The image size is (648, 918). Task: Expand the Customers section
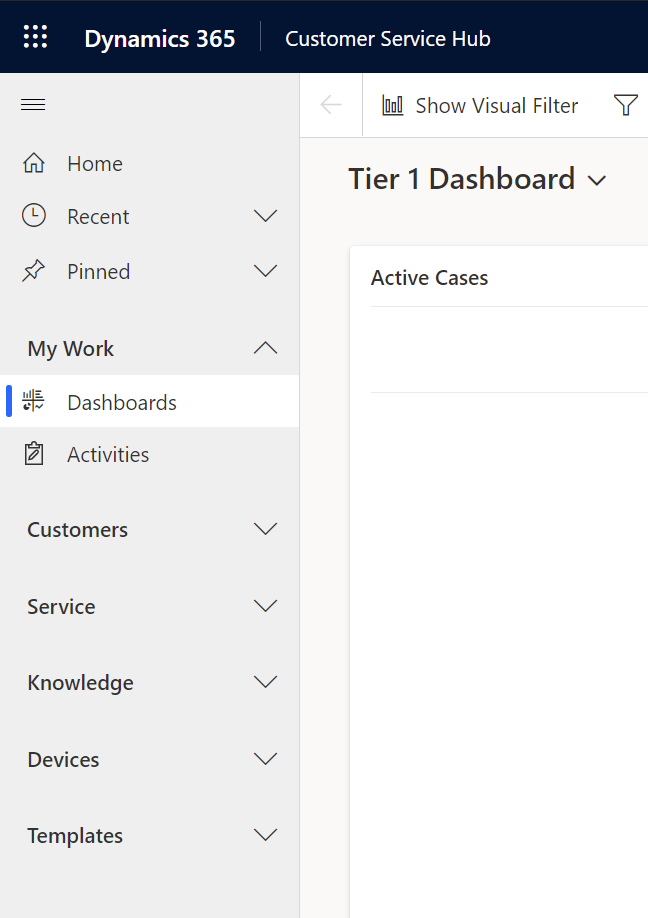click(265, 529)
